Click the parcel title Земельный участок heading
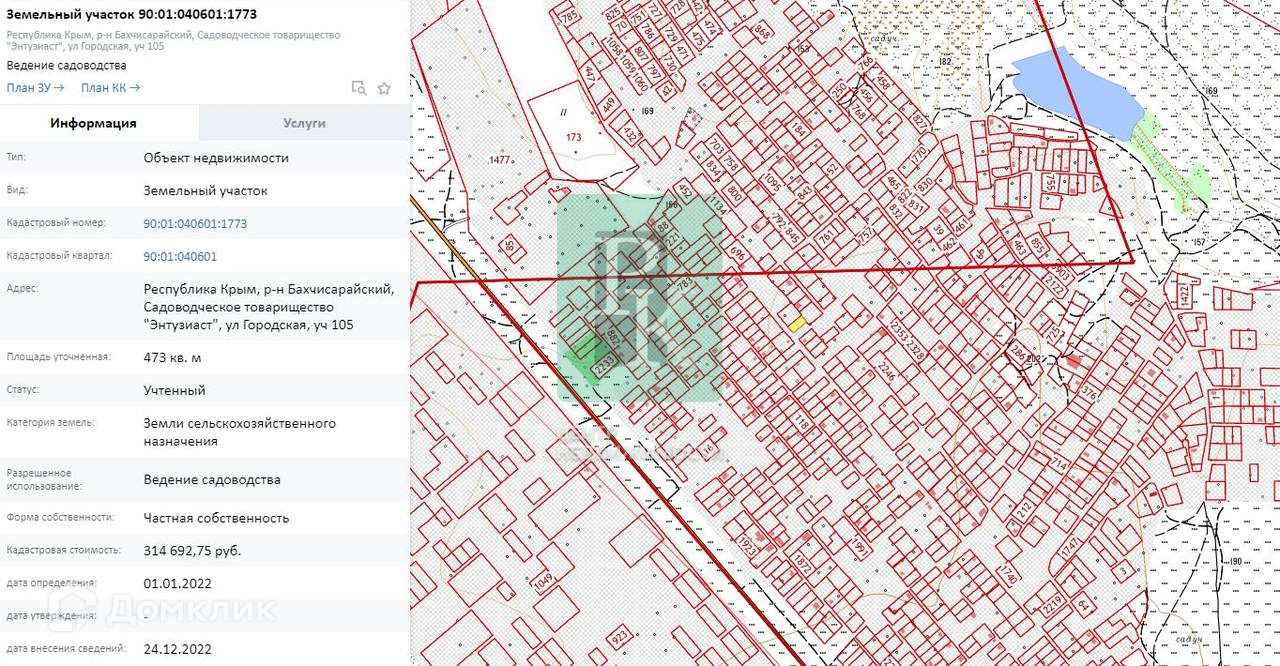 coord(132,14)
